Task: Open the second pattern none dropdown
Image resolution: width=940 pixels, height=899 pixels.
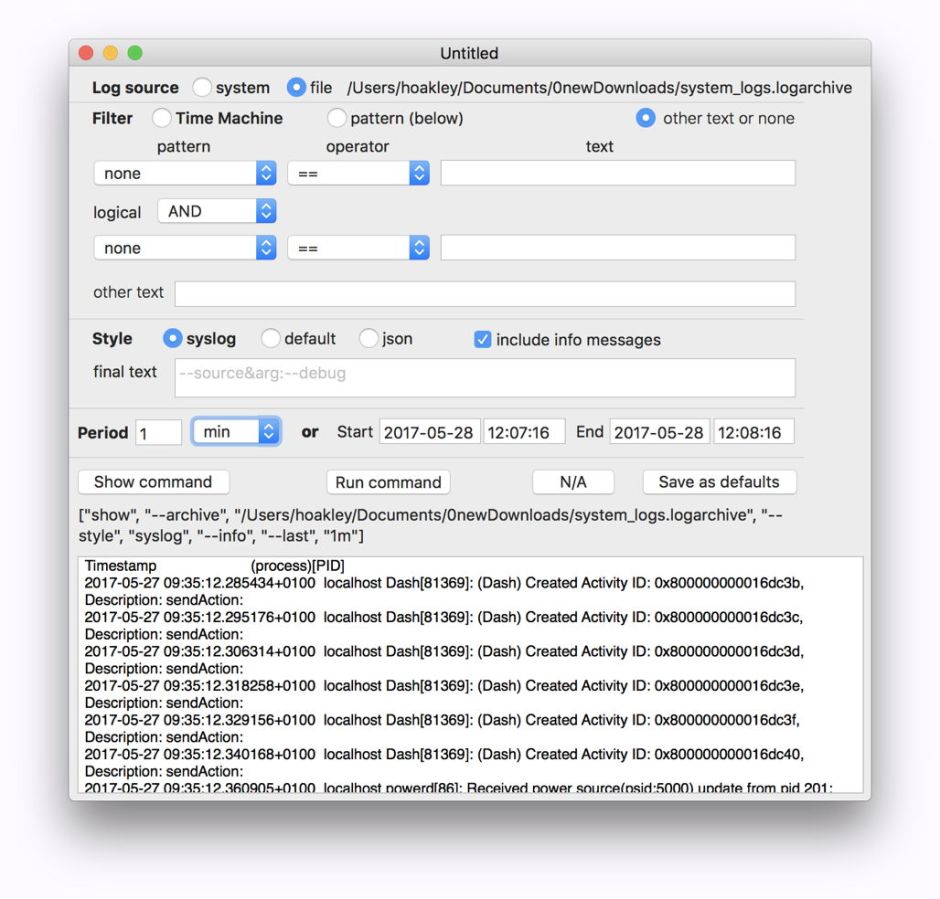Action: (184, 248)
